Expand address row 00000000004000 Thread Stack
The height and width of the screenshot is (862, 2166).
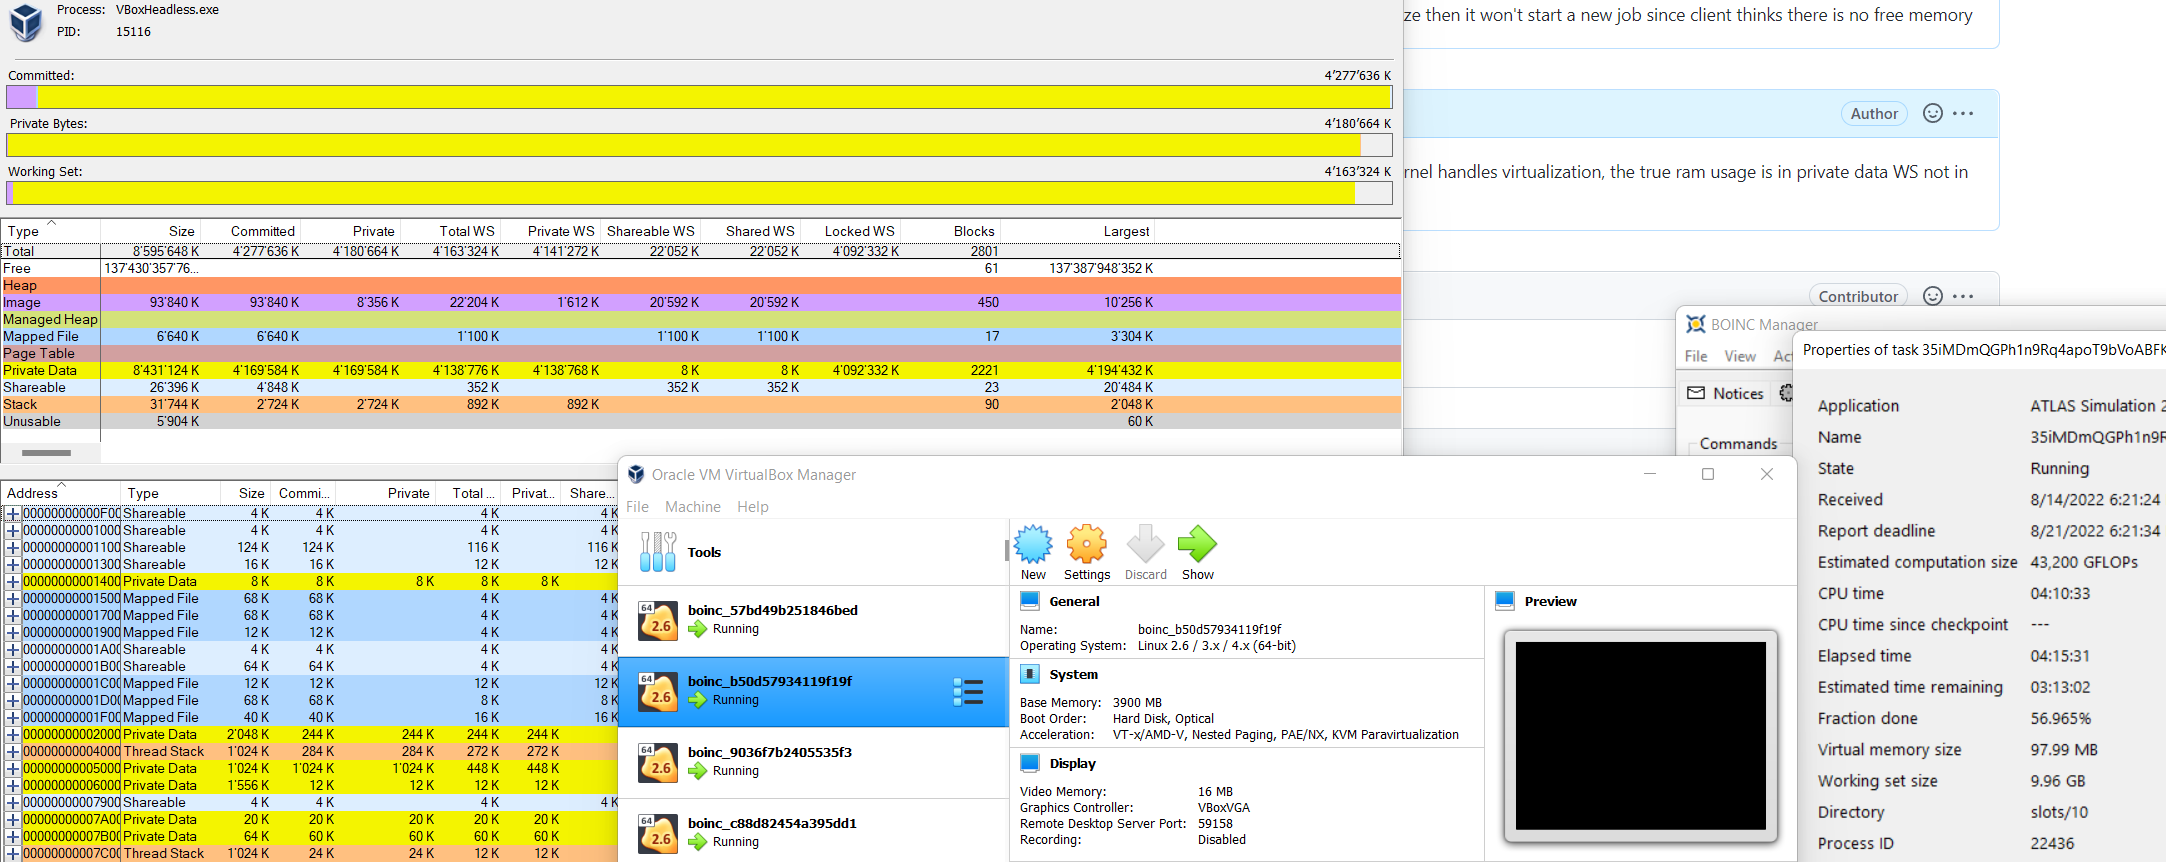13,751
